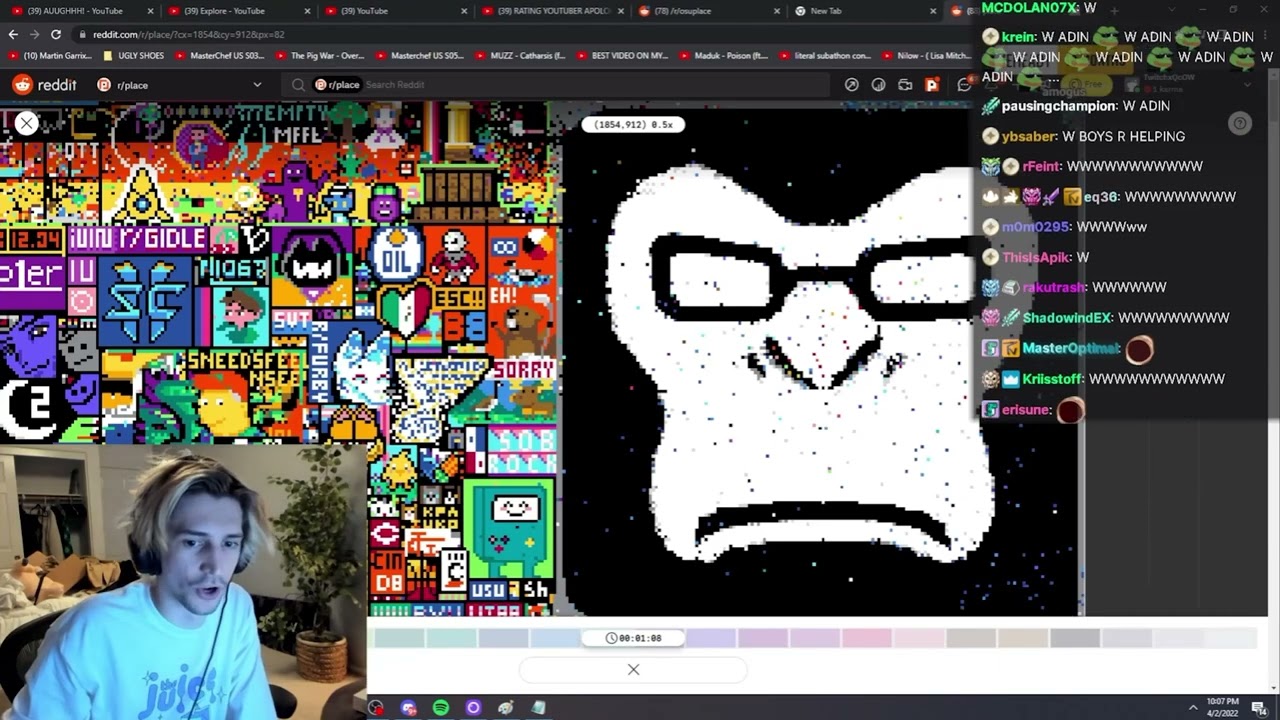Click chat username pausingchampion
This screenshot has width=1280, height=720.
point(1058,106)
